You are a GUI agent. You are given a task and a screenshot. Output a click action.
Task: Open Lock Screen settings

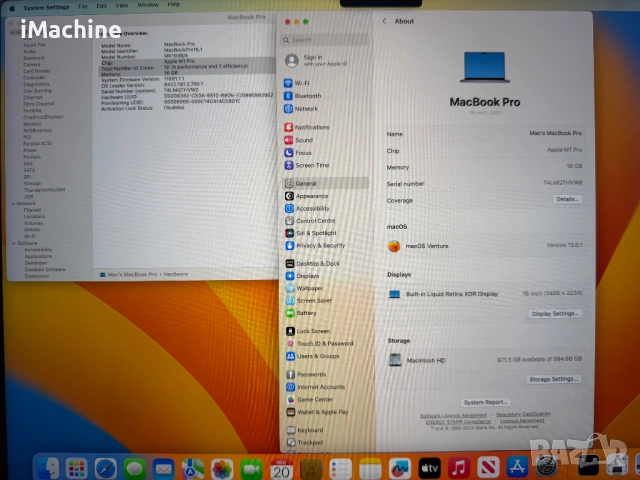[308, 331]
